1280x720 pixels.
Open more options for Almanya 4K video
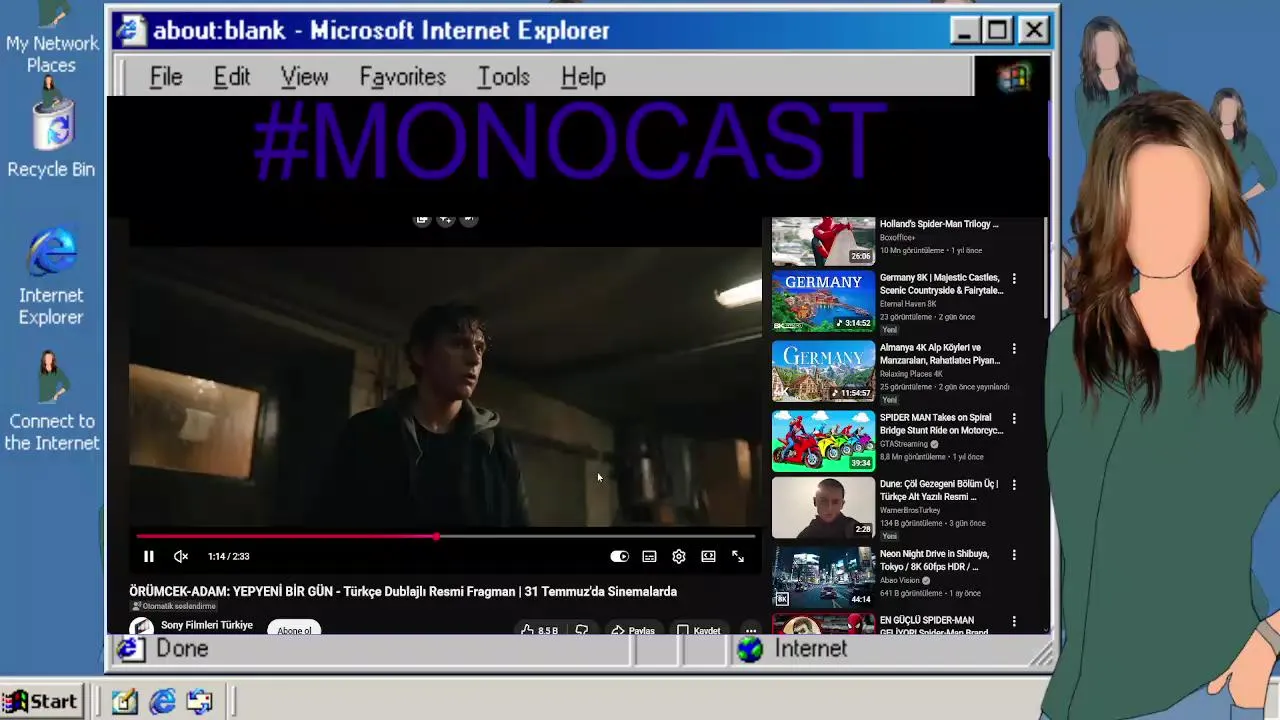point(1014,349)
